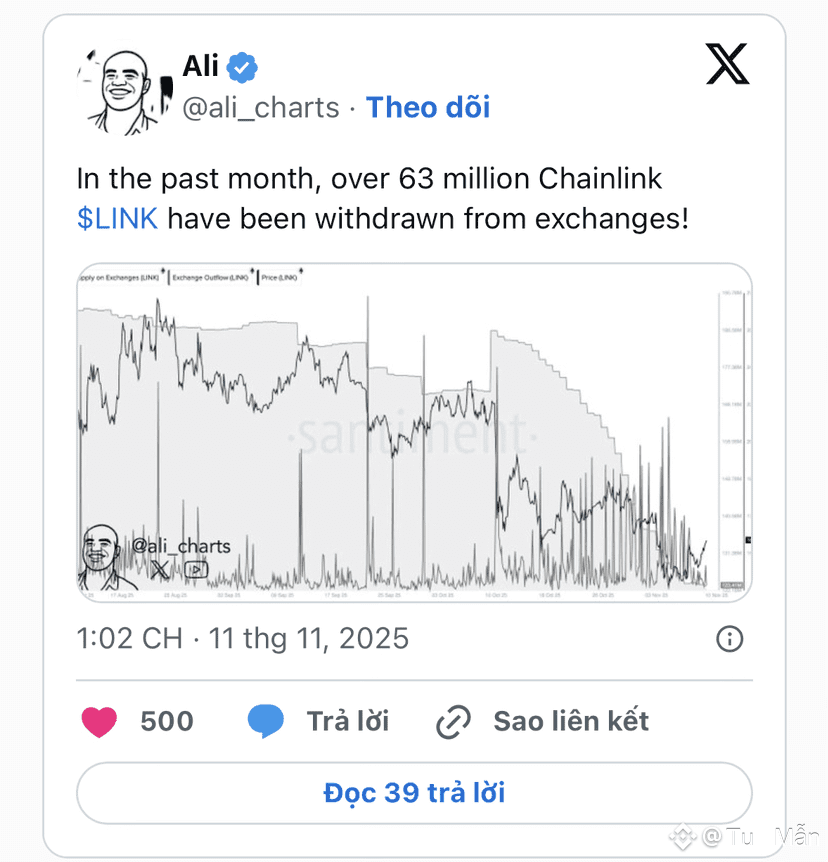Open Đọc 39 trả lời replies
The image size is (828, 862).
[414, 794]
